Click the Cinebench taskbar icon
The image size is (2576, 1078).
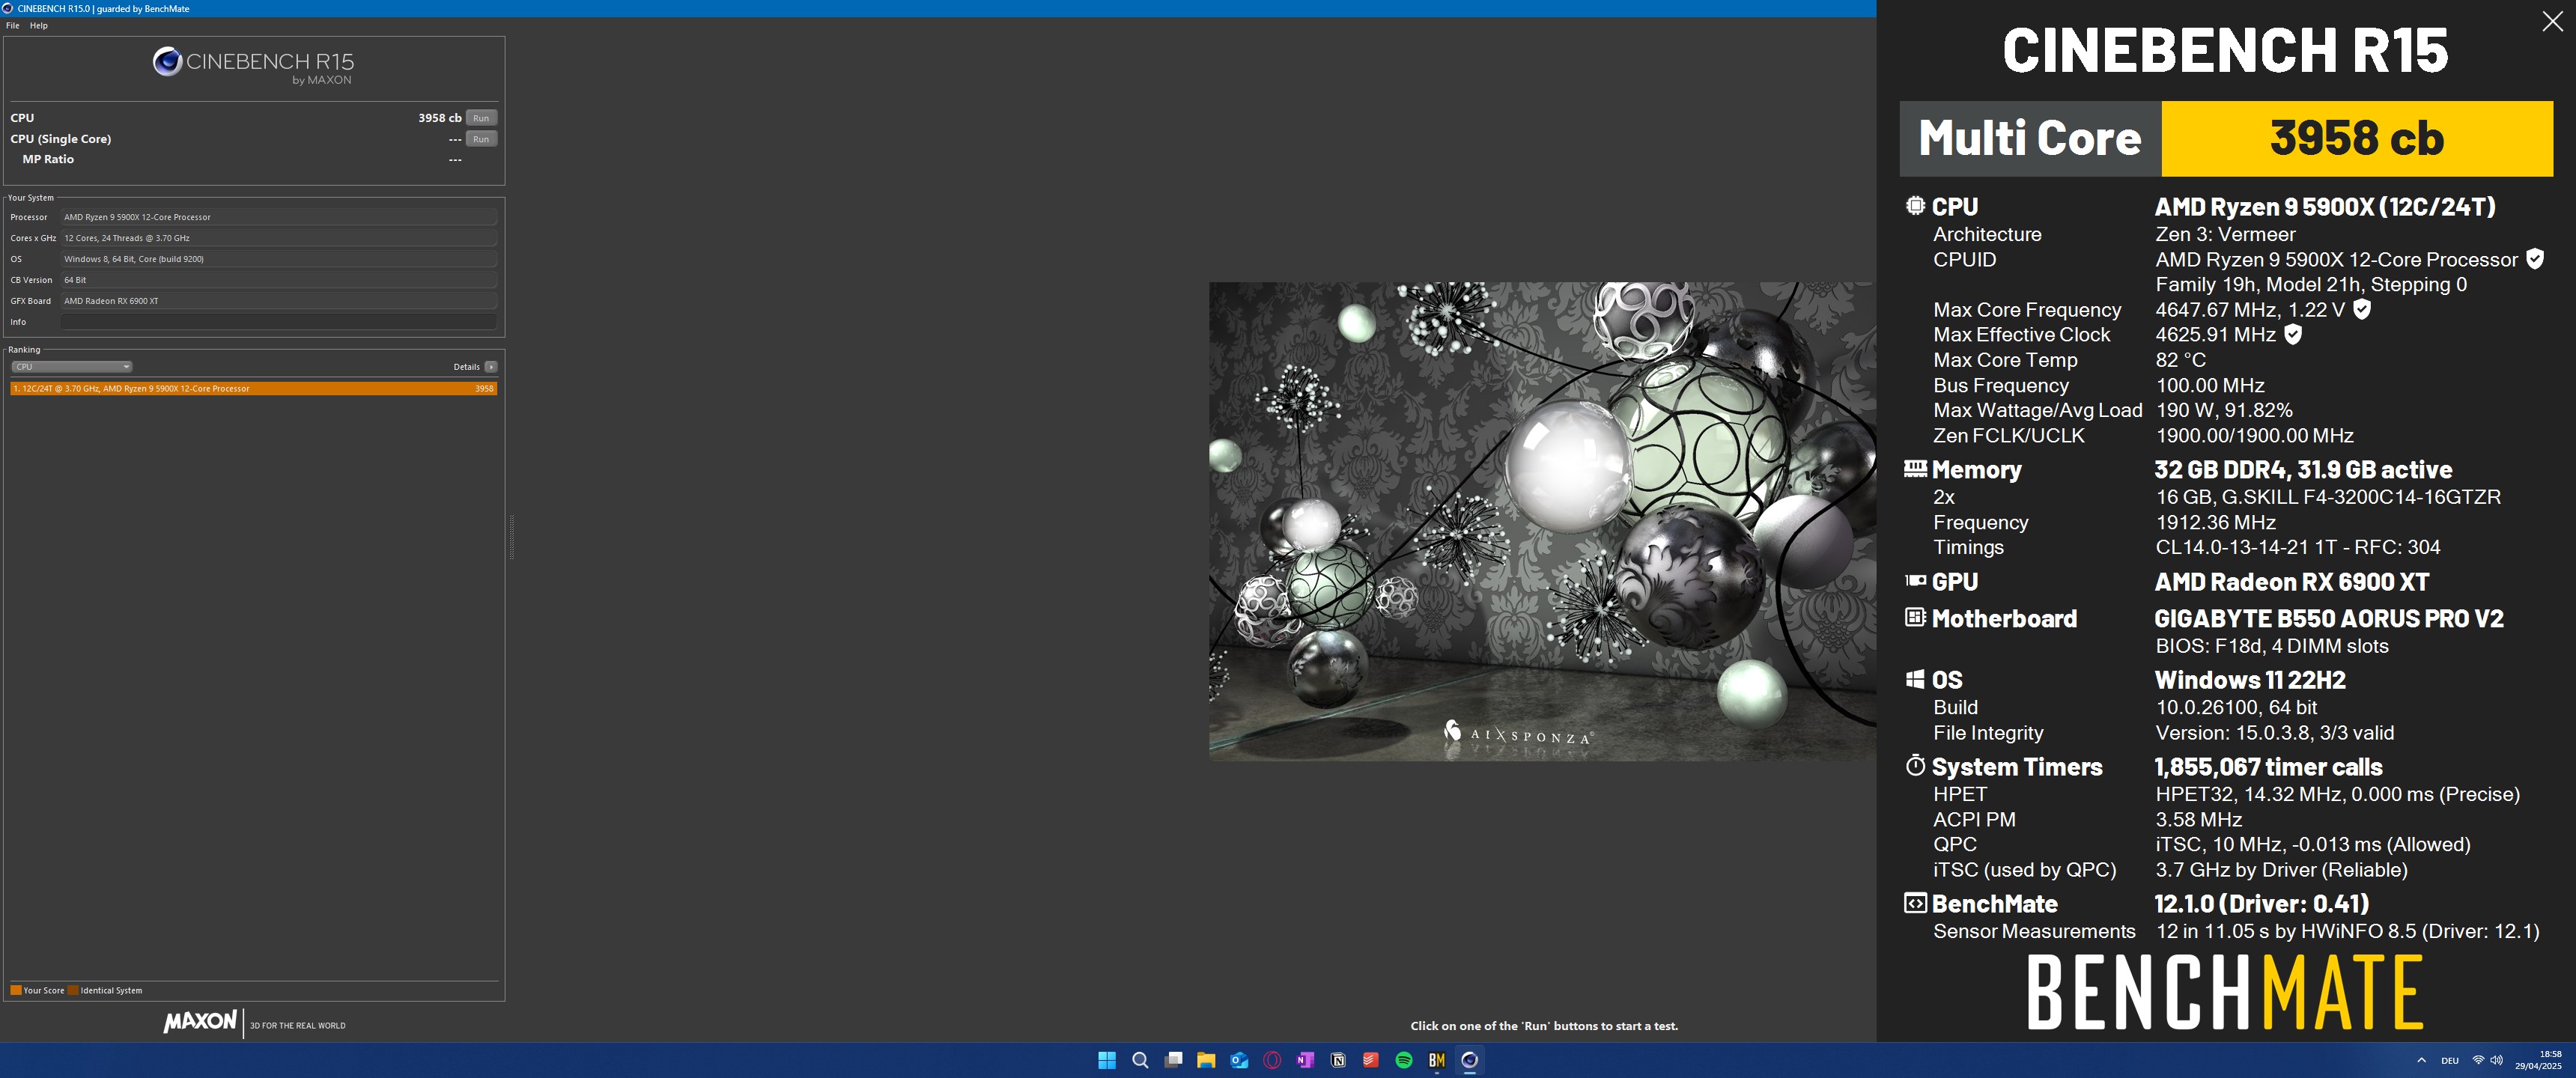tap(1470, 1060)
